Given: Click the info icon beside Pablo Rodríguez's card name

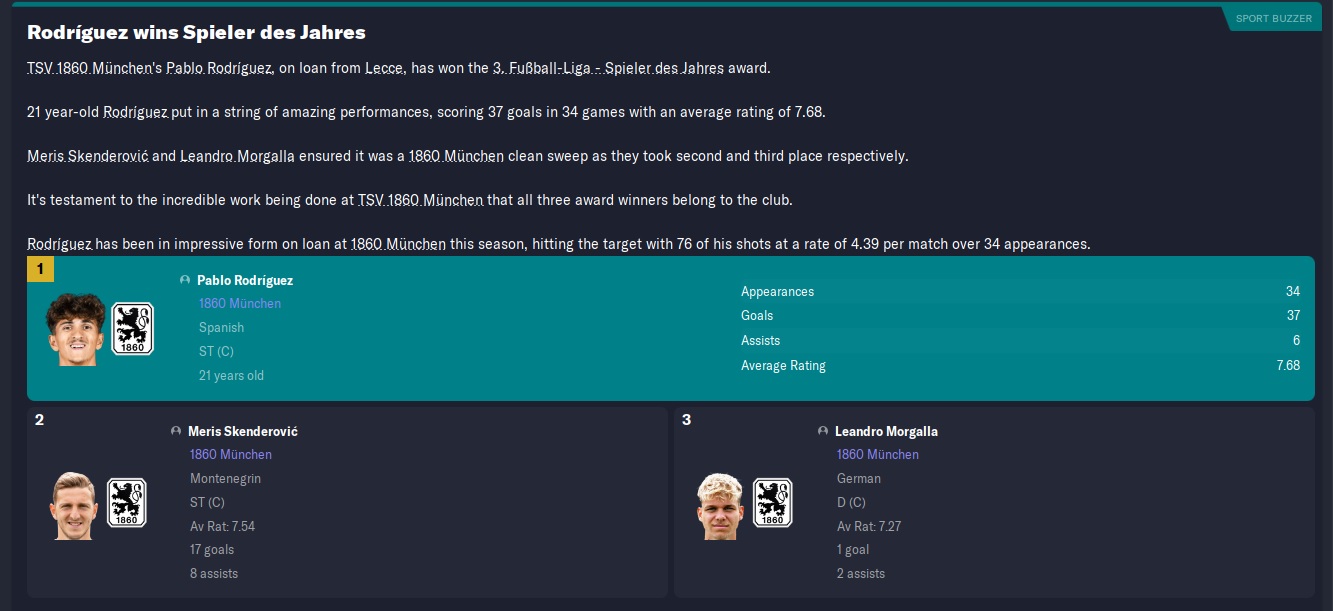Looking at the screenshot, I should [x=185, y=281].
